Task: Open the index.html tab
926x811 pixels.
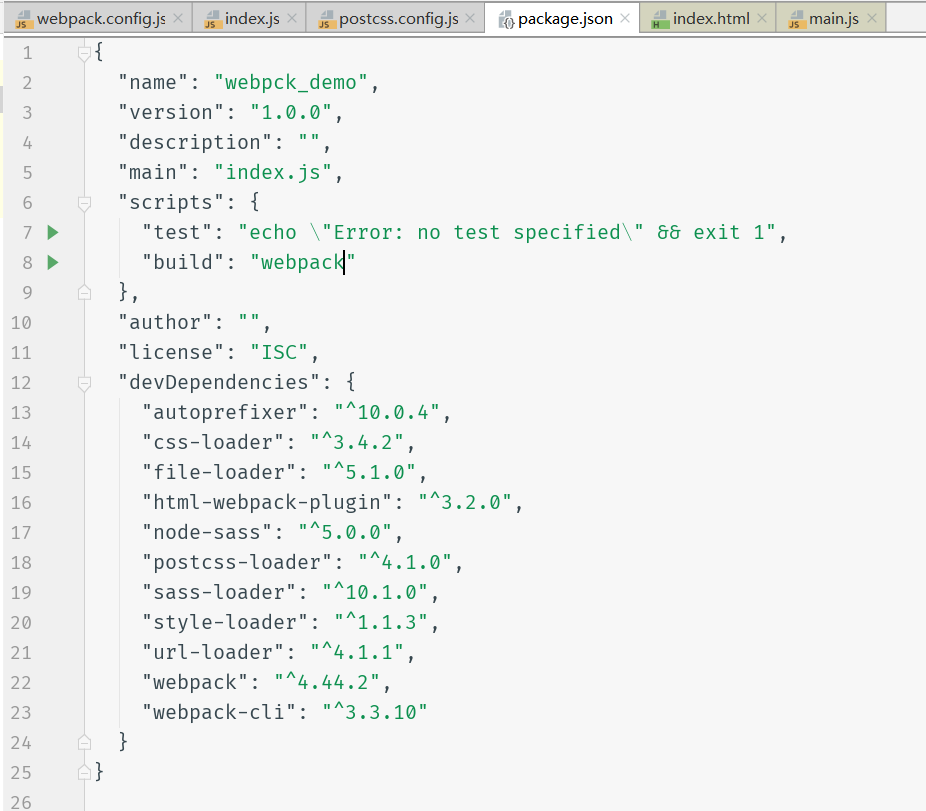Action: [710, 19]
